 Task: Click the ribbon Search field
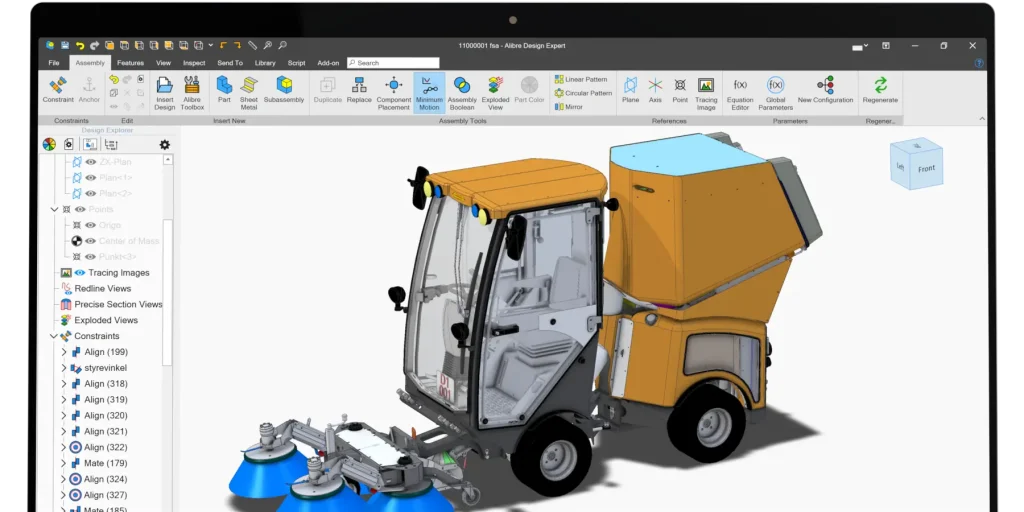[x=395, y=63]
